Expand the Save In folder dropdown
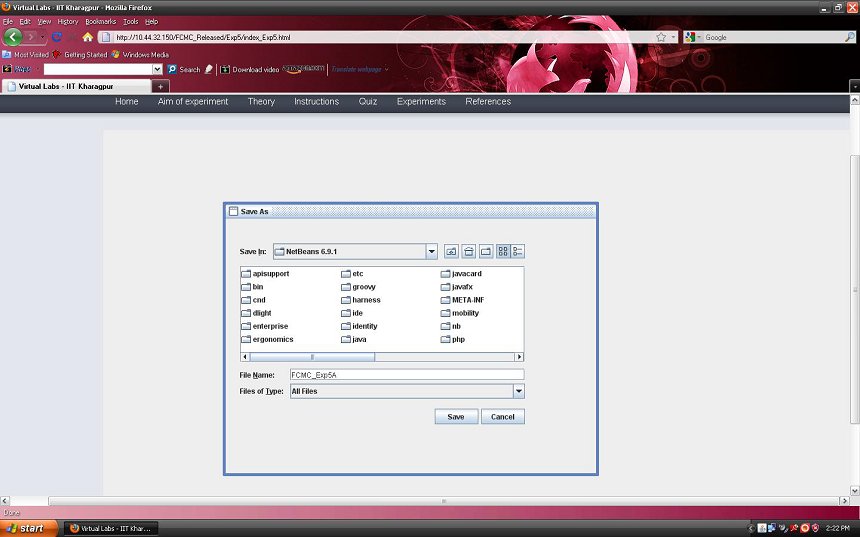 tap(432, 251)
